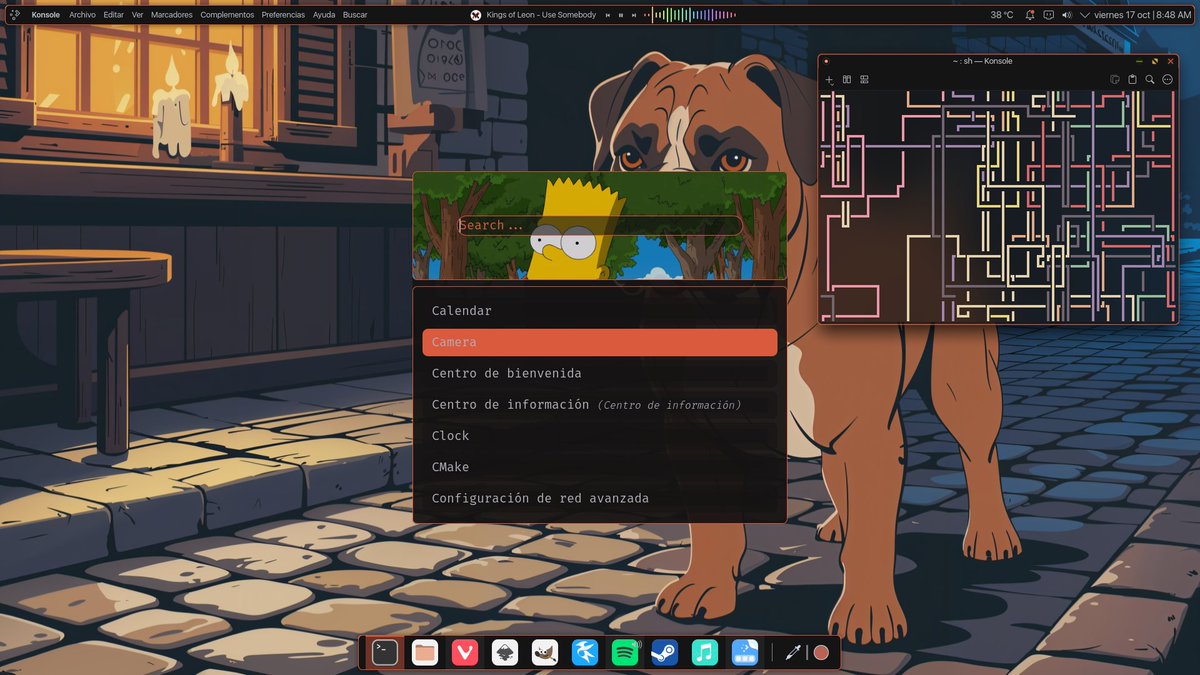
Task: Open the Konsole three-dots menu button
Action: [1167, 79]
